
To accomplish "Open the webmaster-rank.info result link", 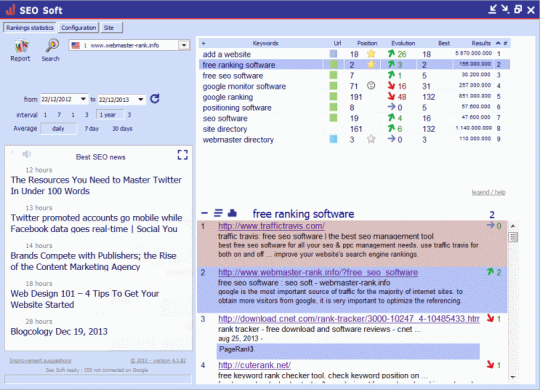I will pyautogui.click(x=318, y=272).
